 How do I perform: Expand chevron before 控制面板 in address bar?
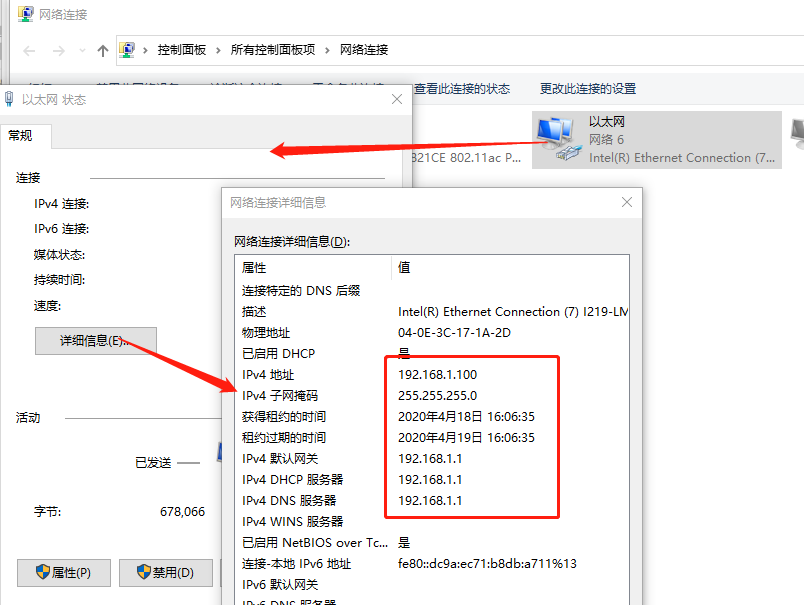[x=145, y=50]
